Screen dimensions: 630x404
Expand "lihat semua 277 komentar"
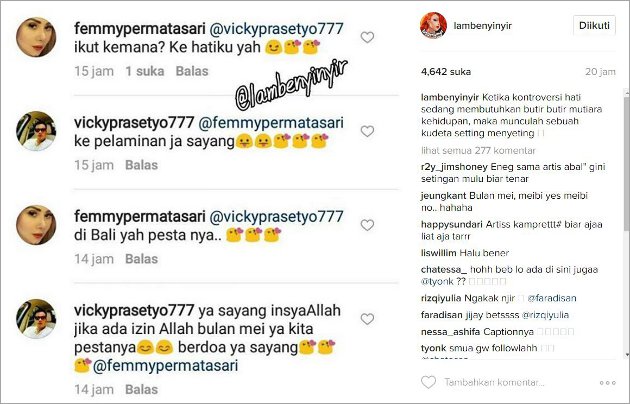[478, 151]
